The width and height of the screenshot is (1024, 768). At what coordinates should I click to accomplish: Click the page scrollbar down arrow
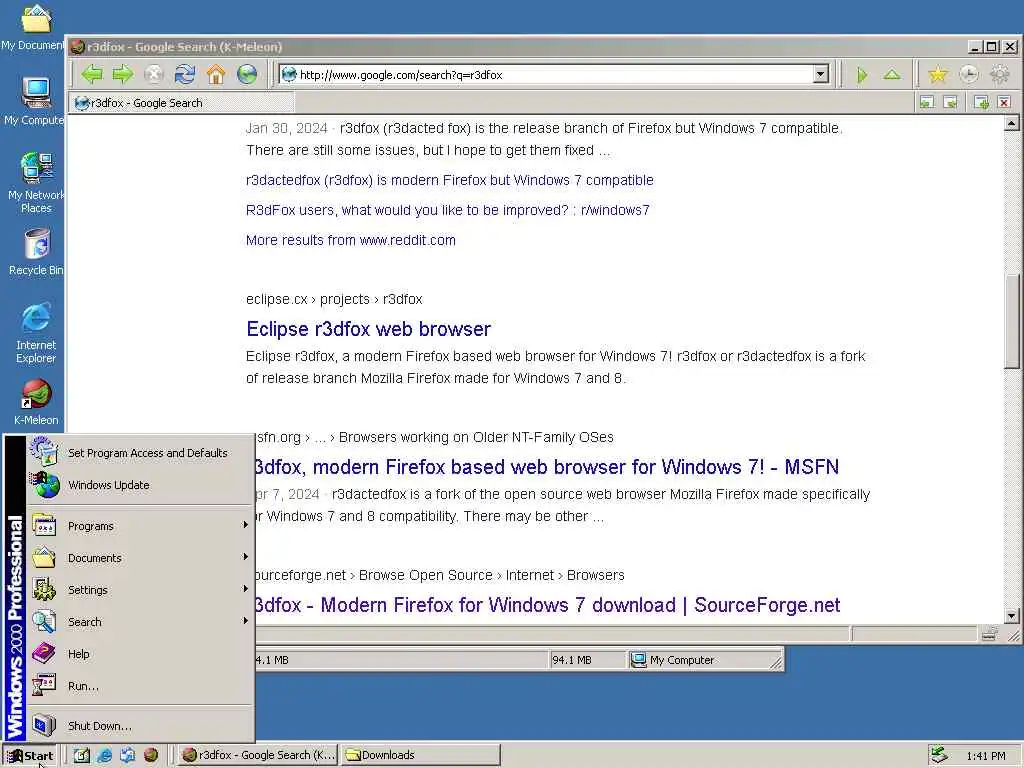coord(1012,616)
